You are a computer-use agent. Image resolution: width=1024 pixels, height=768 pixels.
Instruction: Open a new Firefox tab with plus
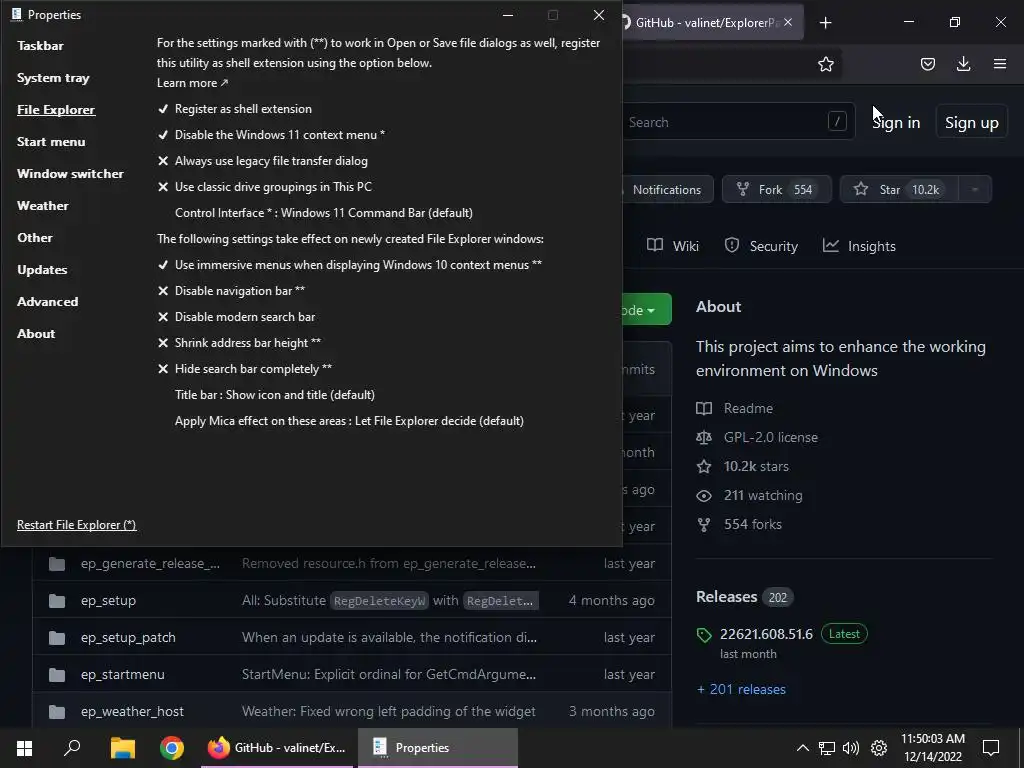click(825, 23)
